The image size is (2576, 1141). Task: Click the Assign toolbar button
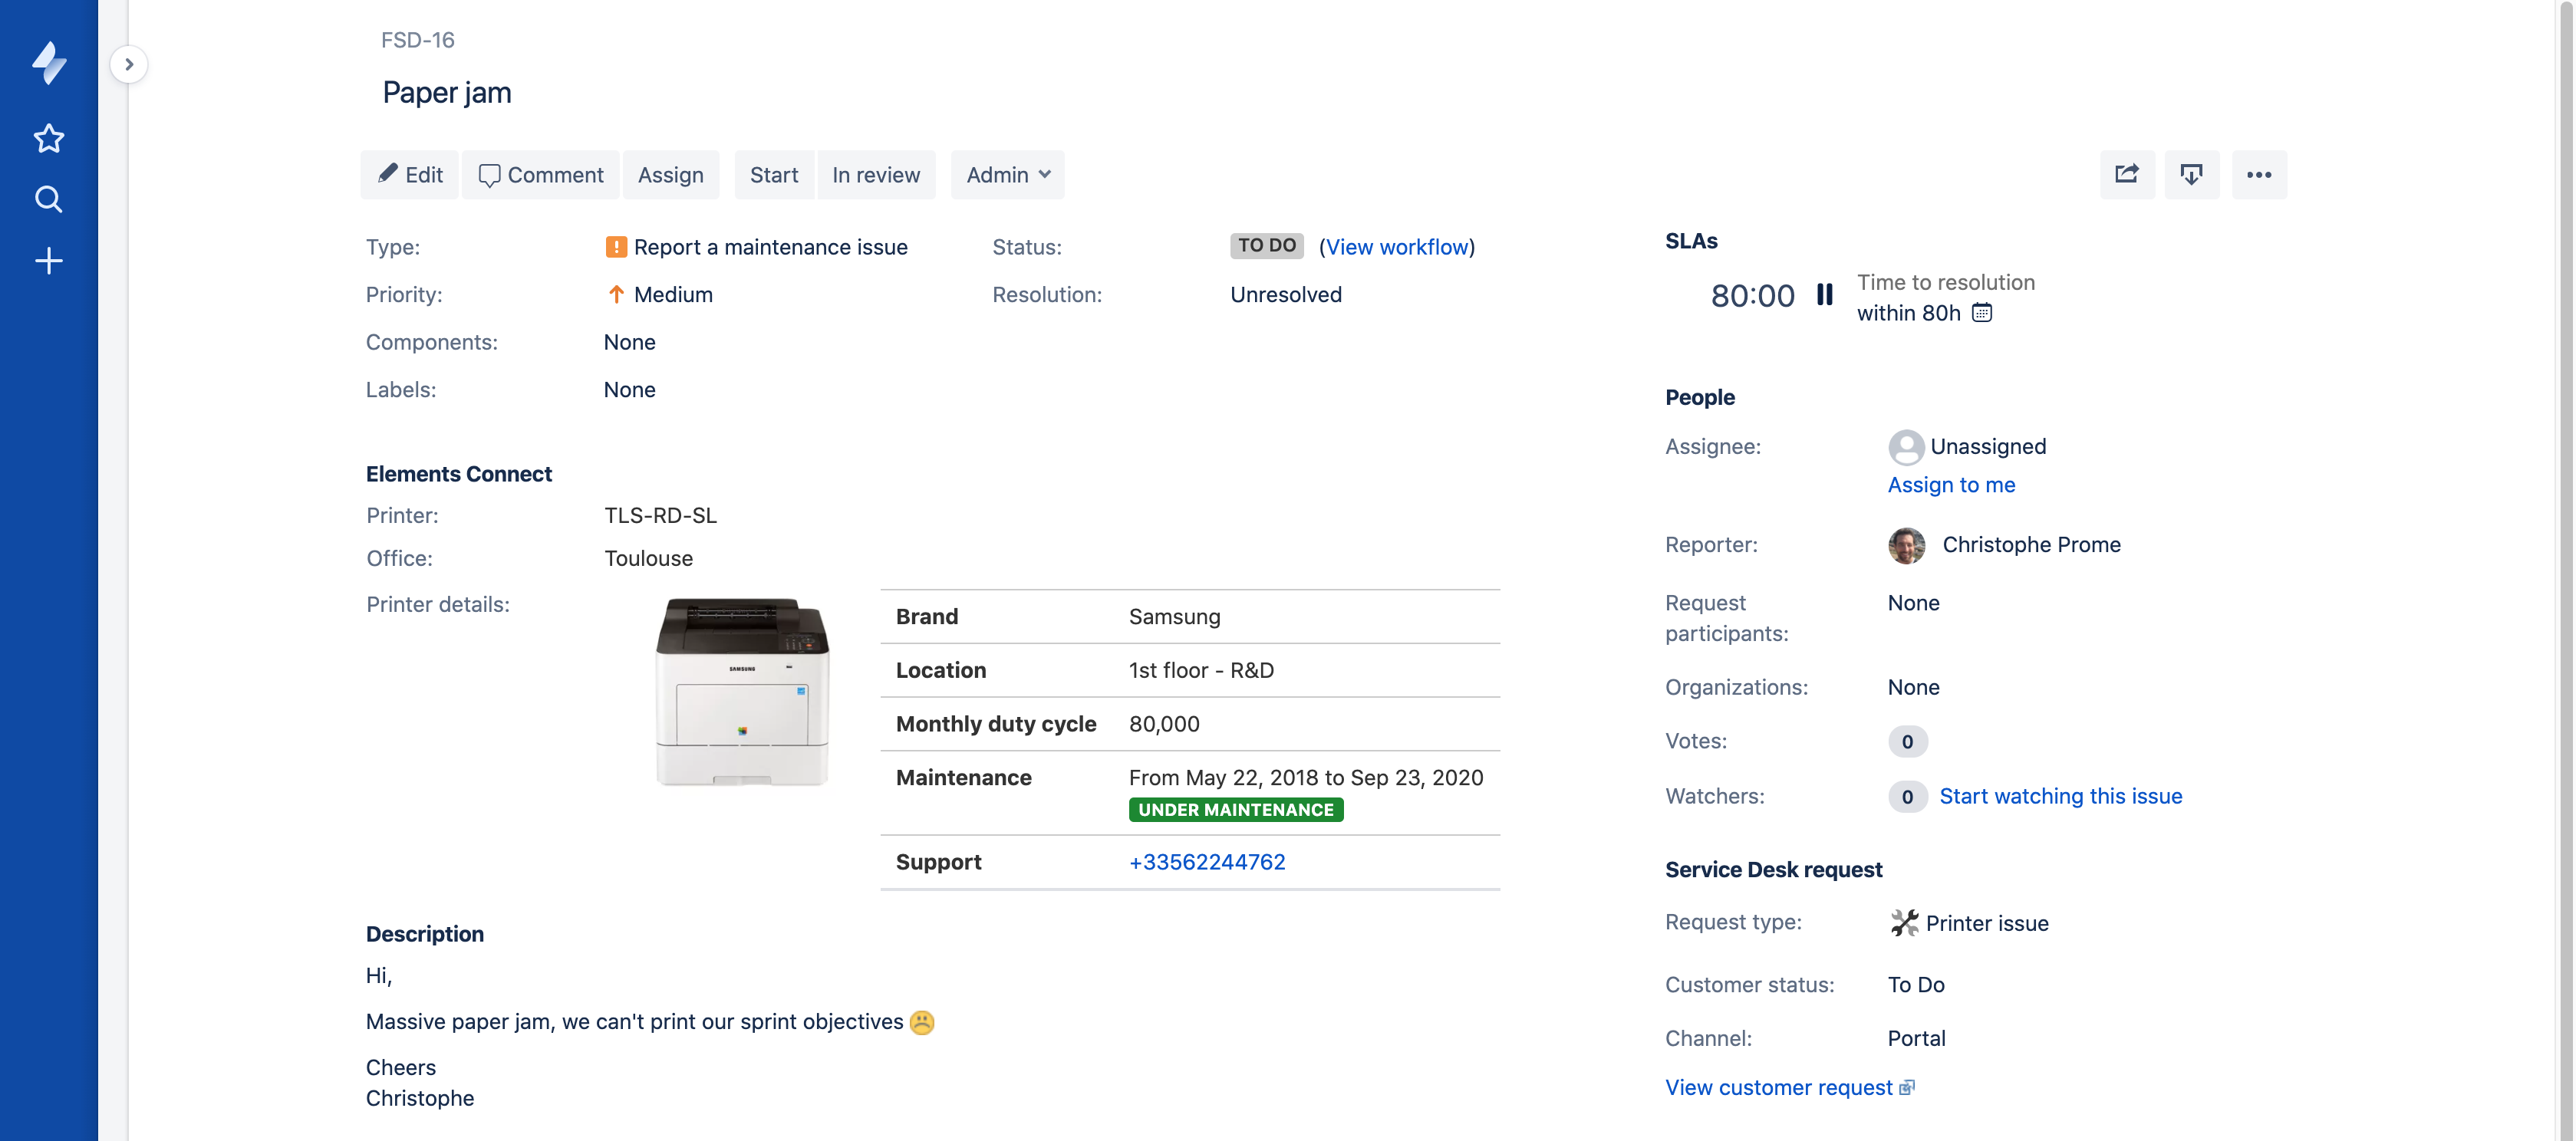670,174
